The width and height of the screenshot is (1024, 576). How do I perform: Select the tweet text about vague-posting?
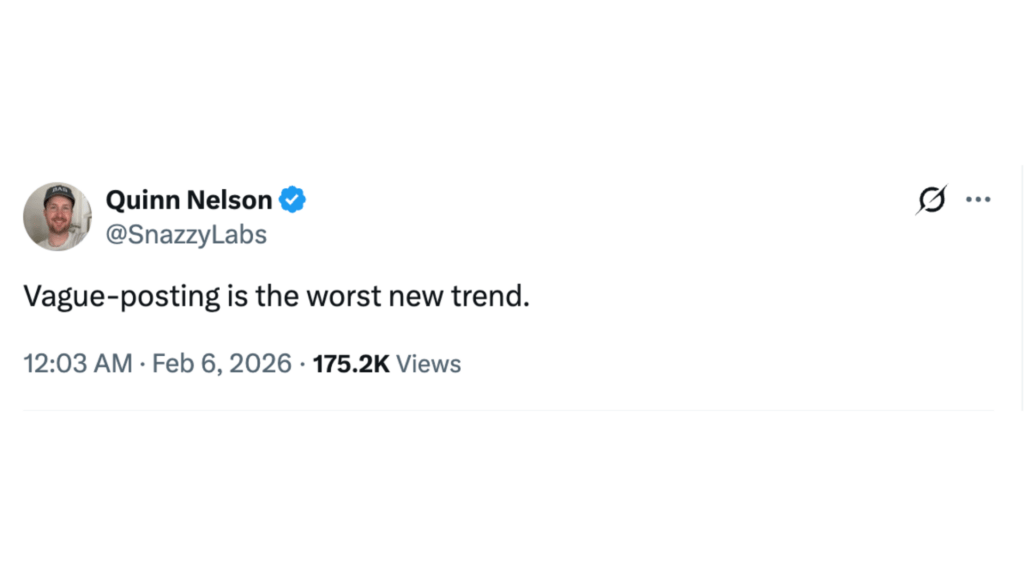[277, 296]
